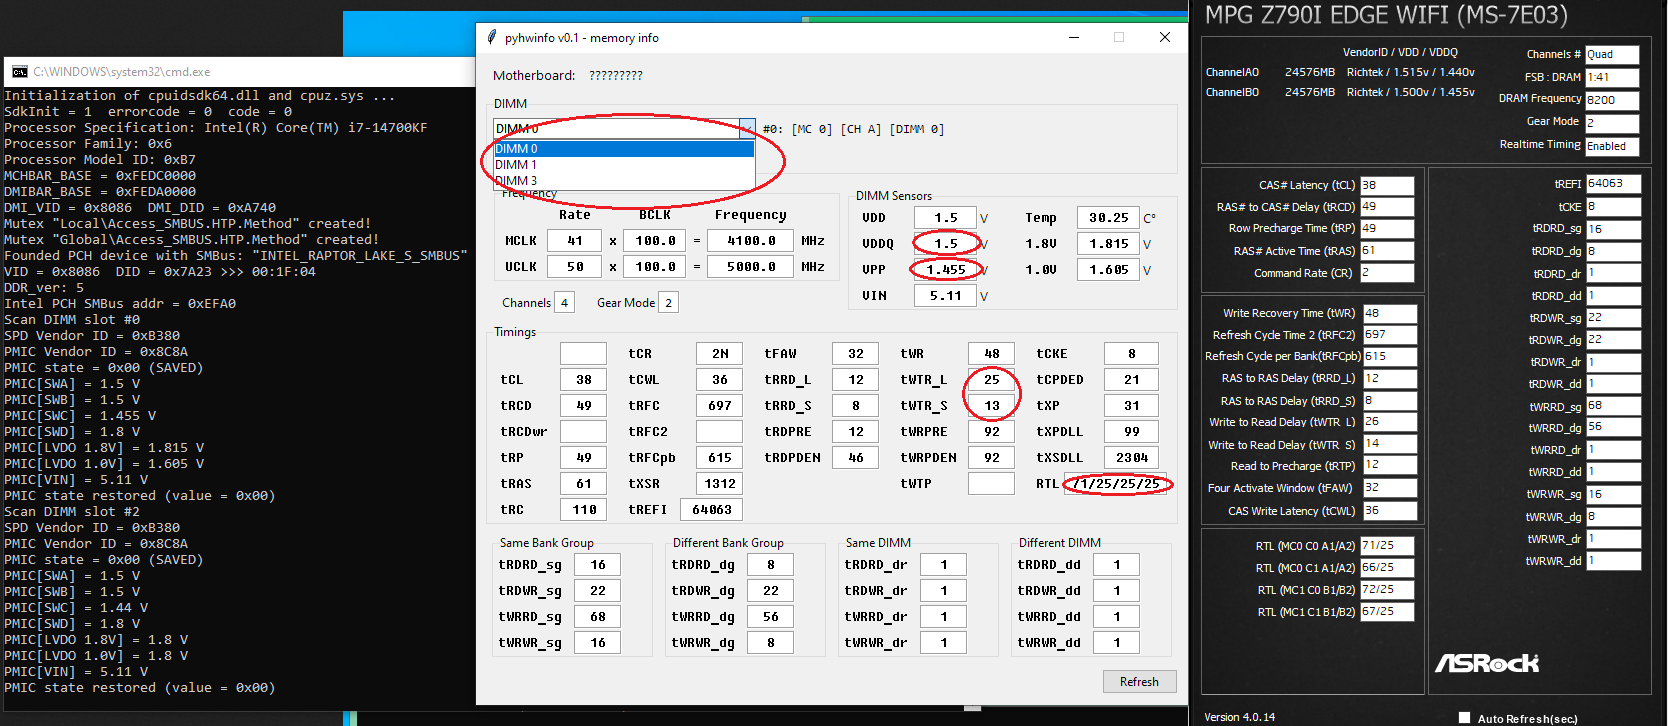Screen dimensions: 1668x726
Task: Click ASRock CAS# Latency (tCL) field
Action: (x=1387, y=185)
